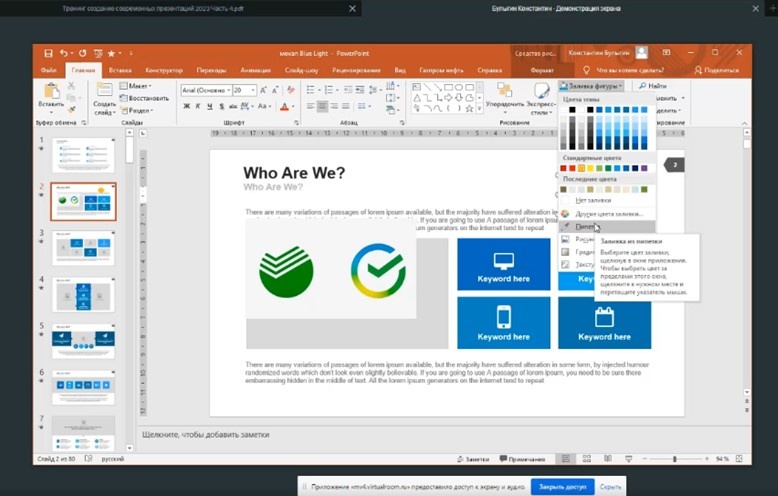Decrease the list indent level
778x496 pixels.
(348, 90)
